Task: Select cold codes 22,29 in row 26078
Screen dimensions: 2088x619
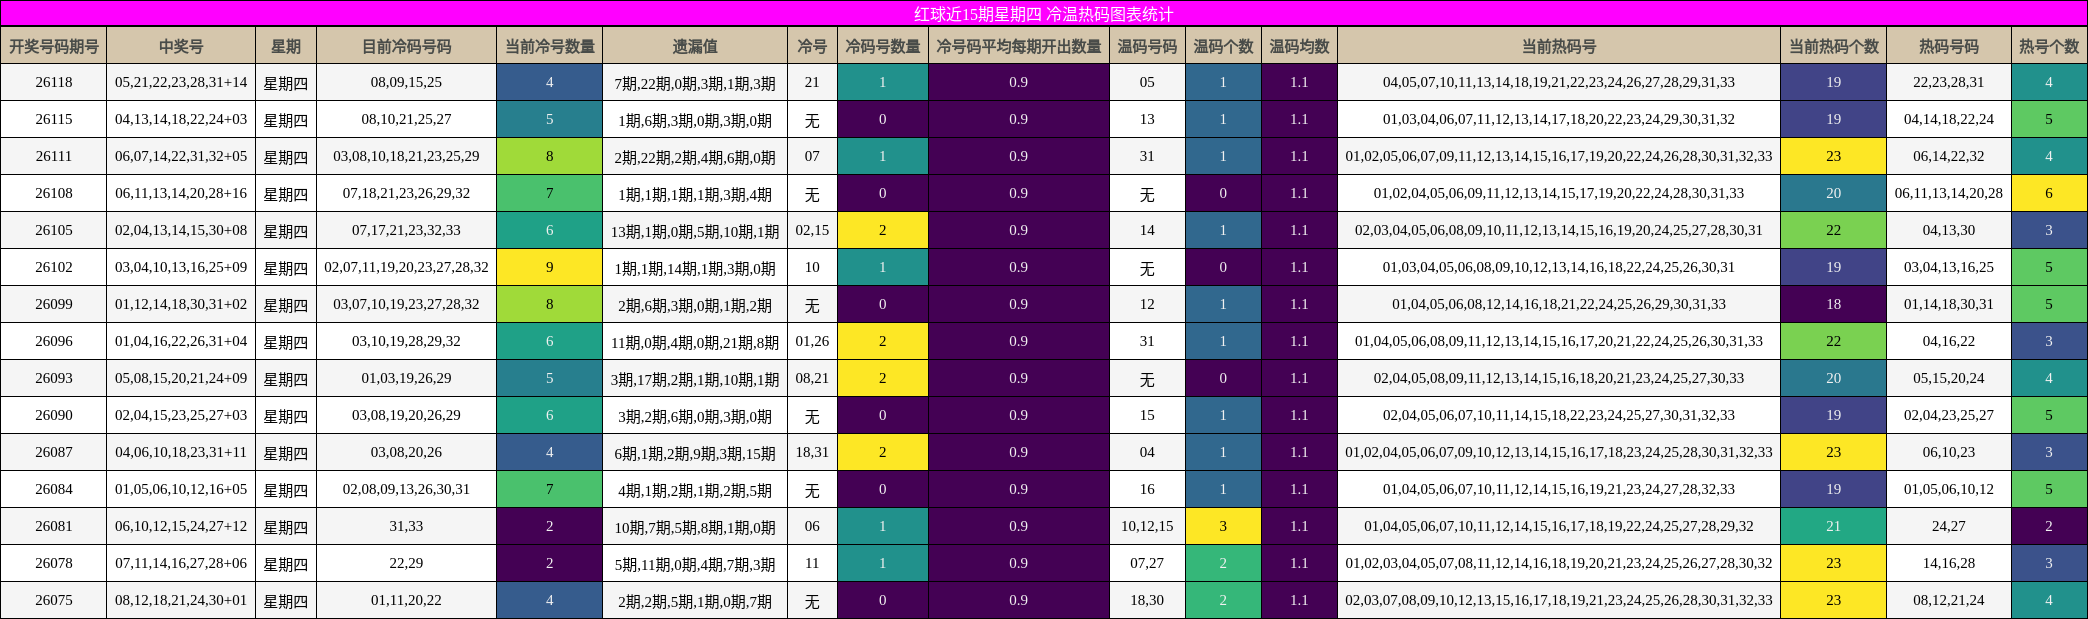Action: [406, 563]
